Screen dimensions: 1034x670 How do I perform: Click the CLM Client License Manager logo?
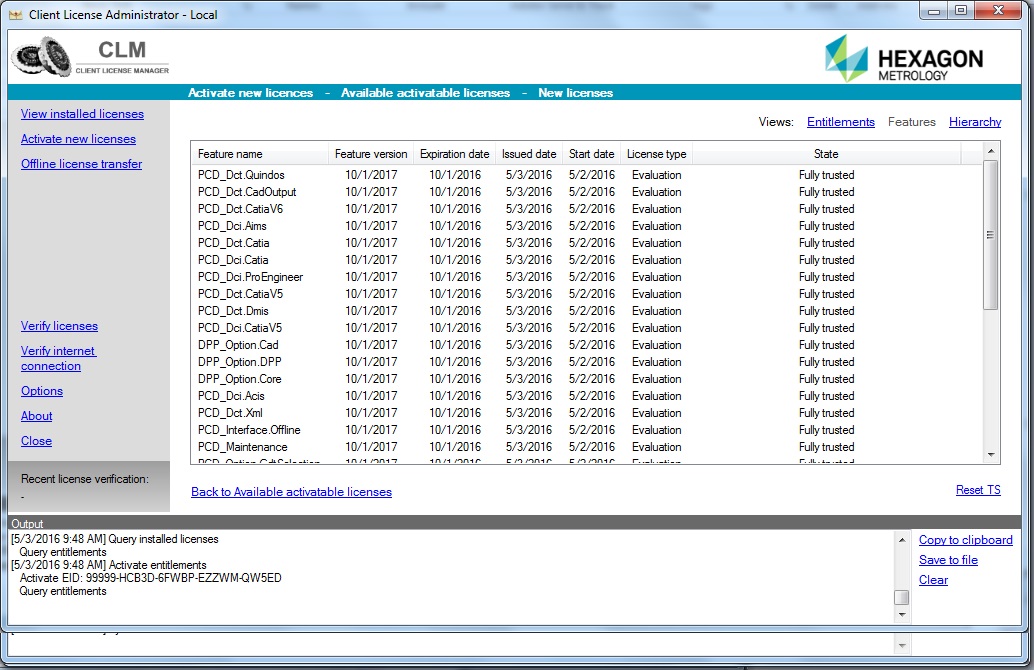pos(90,58)
